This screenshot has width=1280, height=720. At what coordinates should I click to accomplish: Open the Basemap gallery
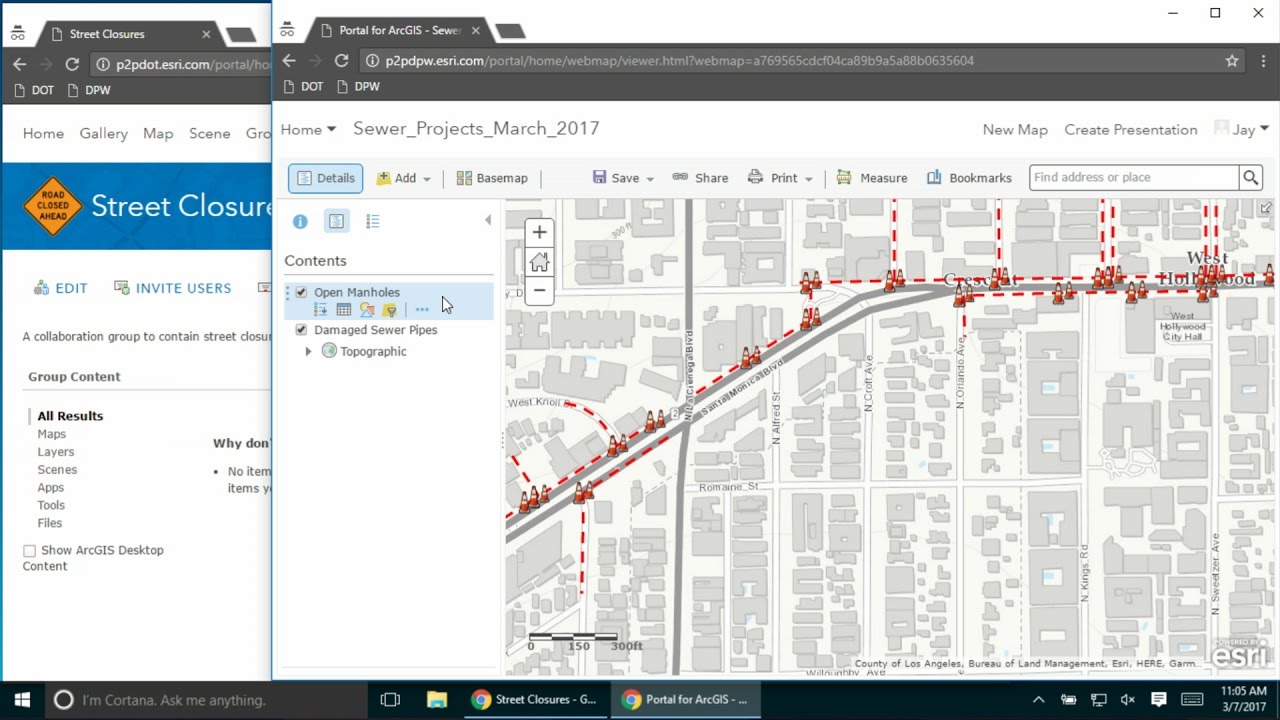[x=492, y=178]
